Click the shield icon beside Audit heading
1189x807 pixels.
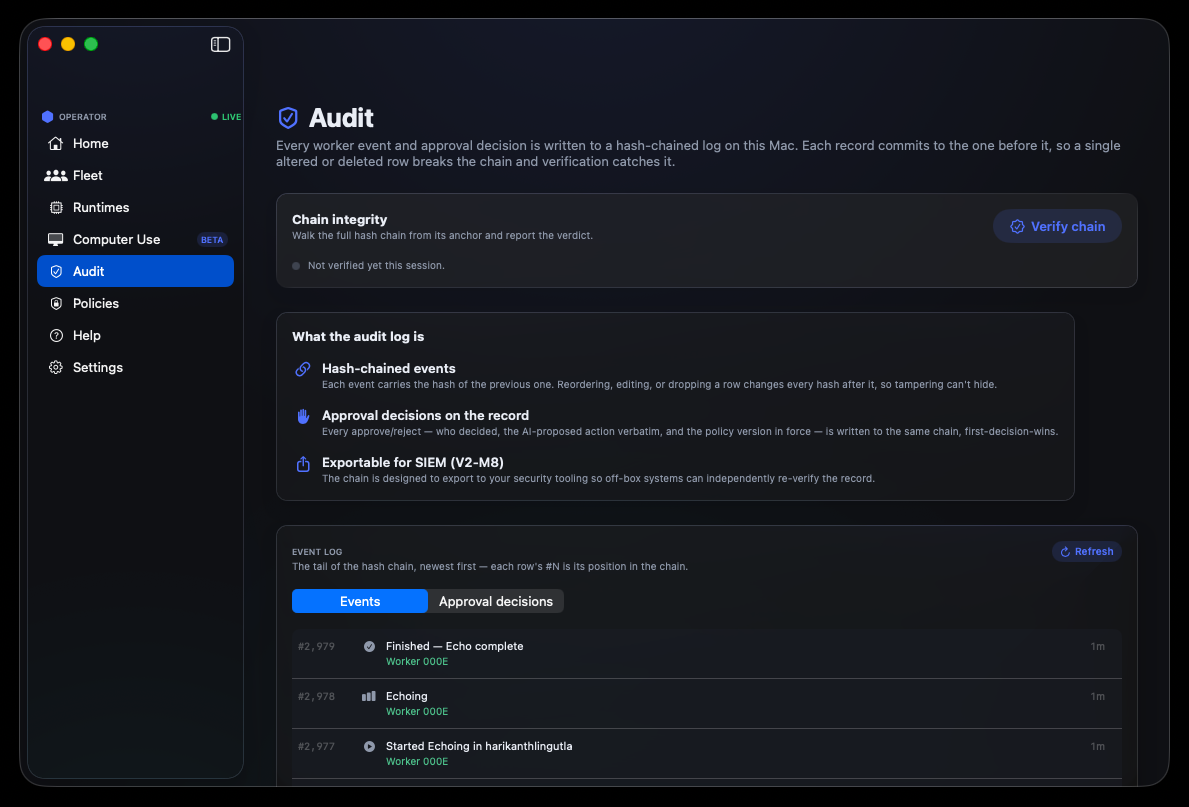288,118
